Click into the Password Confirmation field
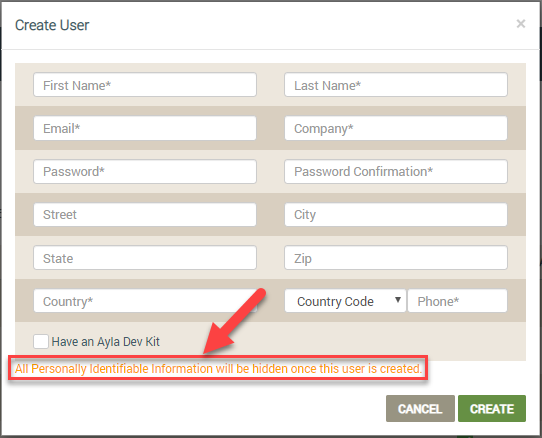The width and height of the screenshot is (542, 438). pos(396,171)
